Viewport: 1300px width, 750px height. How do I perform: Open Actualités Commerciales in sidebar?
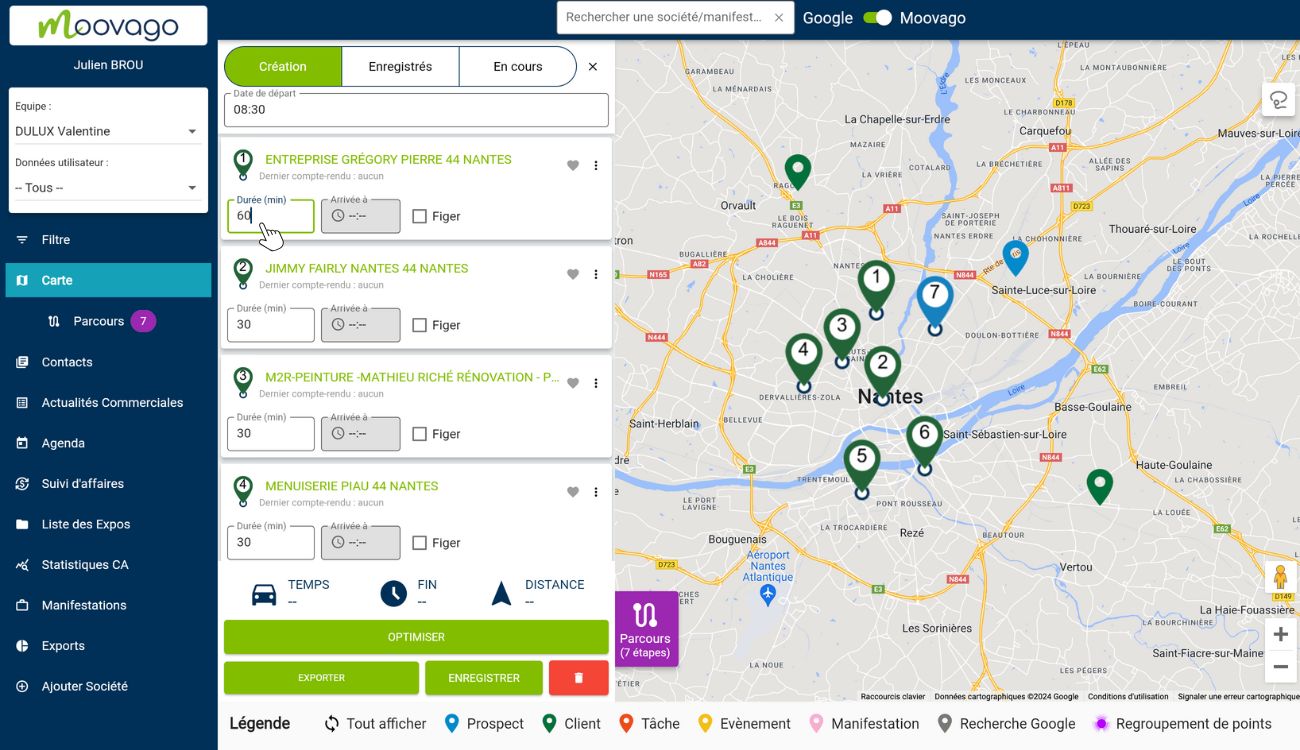(x=108, y=402)
